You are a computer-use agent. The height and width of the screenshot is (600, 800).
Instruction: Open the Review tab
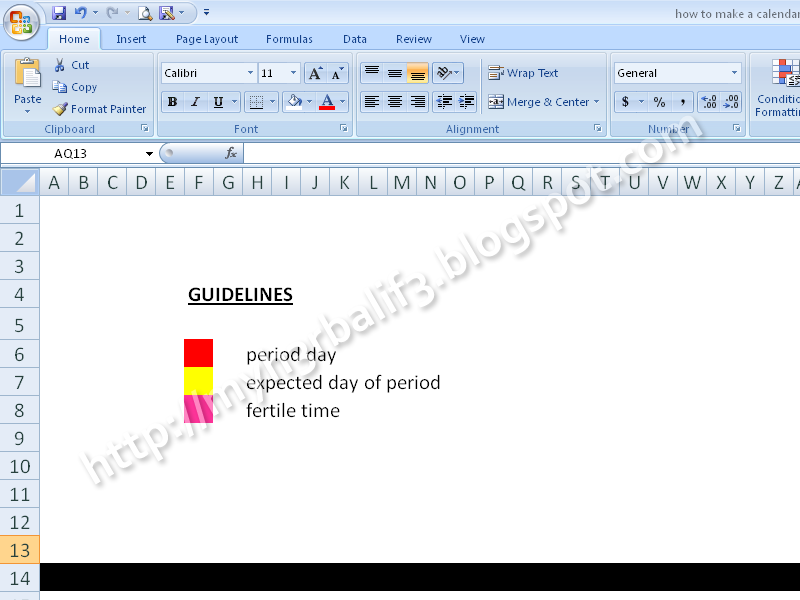pyautogui.click(x=414, y=39)
